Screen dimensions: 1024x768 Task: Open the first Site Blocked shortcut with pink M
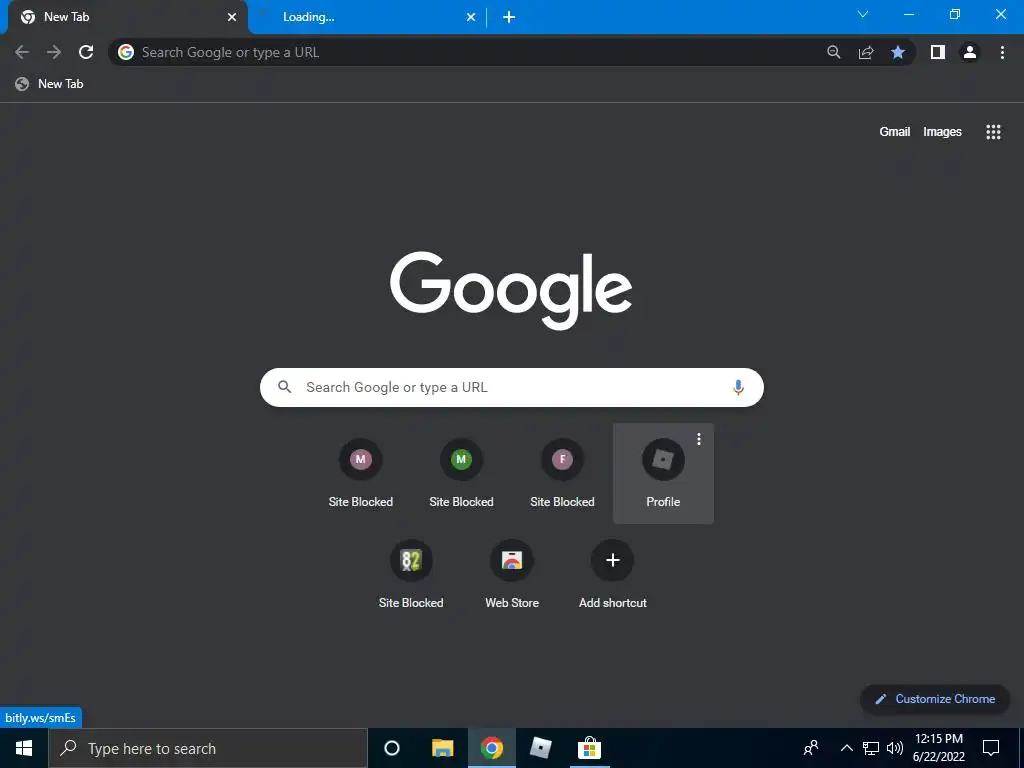(360, 473)
